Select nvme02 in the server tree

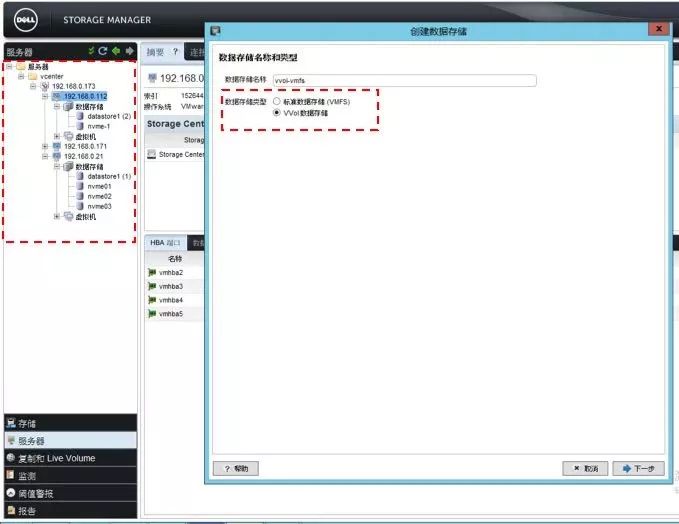pos(99,196)
